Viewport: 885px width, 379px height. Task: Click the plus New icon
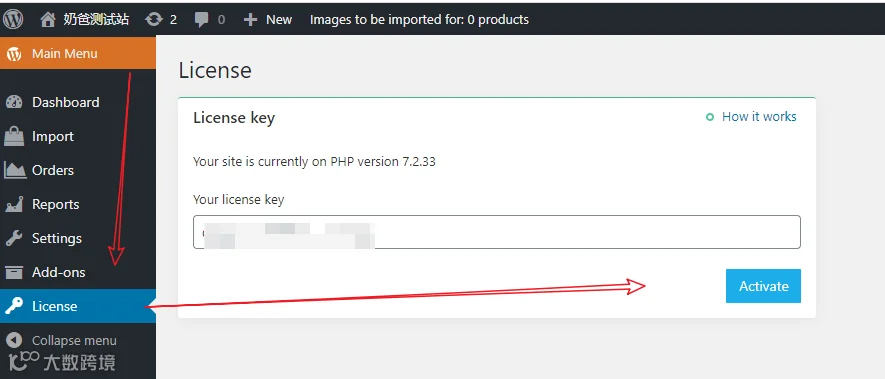[x=250, y=20]
